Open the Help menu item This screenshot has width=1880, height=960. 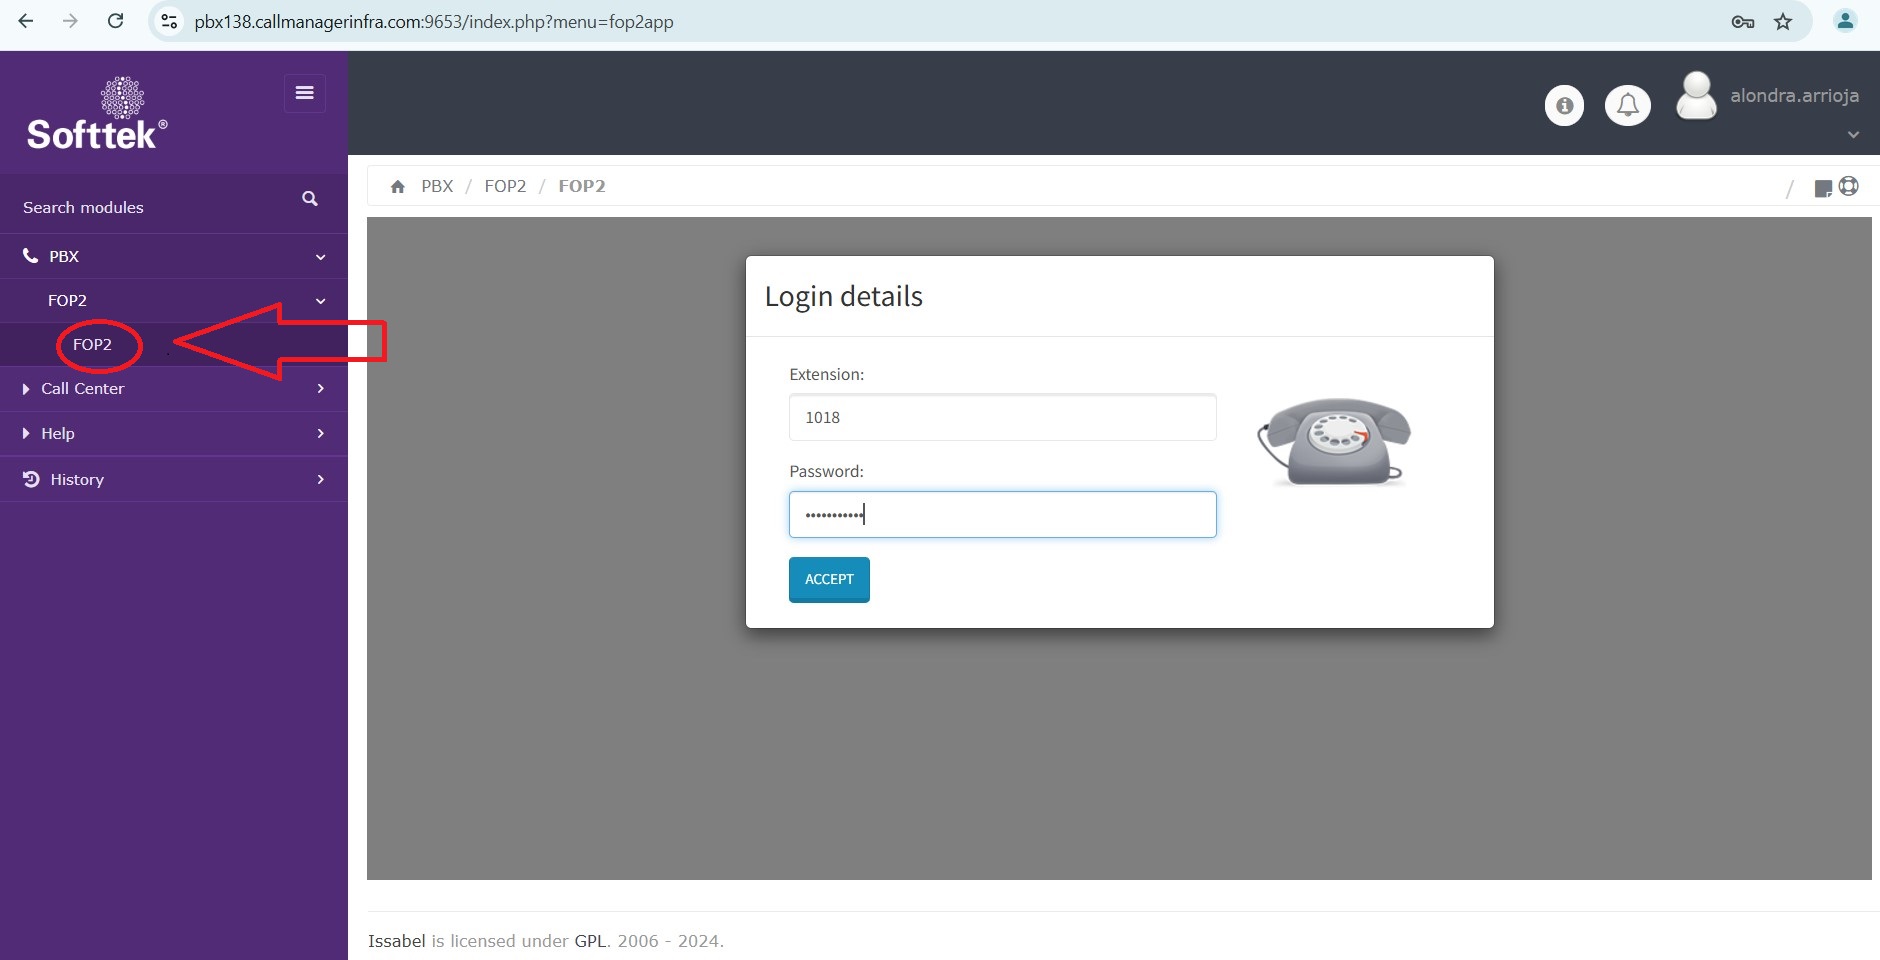click(58, 434)
